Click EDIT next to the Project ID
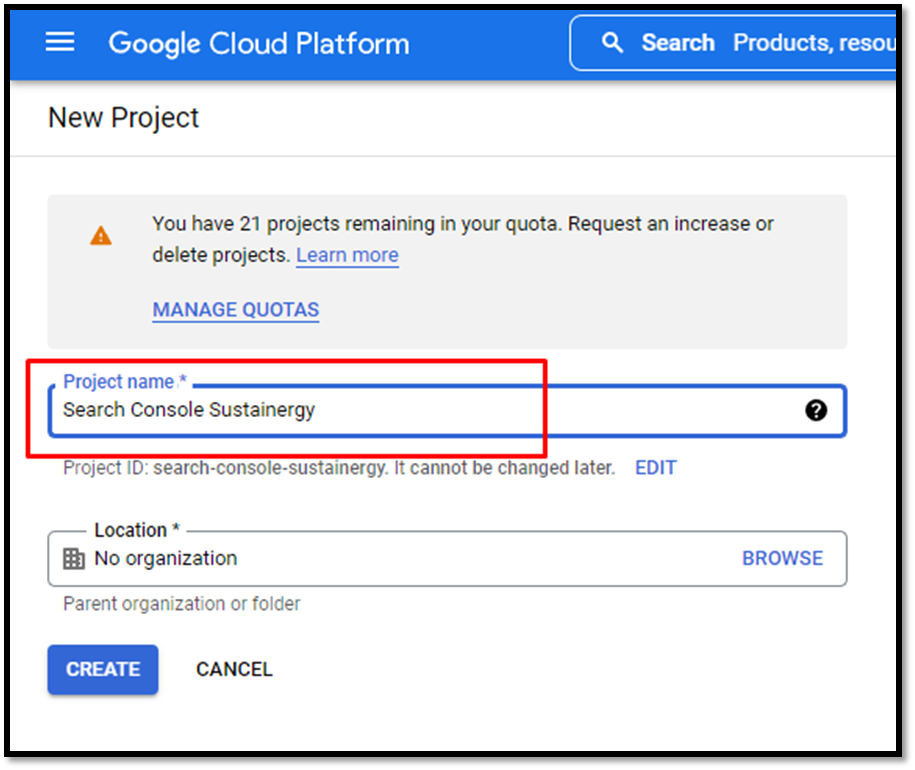Image resolution: width=915 pixels, height=770 pixels. coord(656,468)
